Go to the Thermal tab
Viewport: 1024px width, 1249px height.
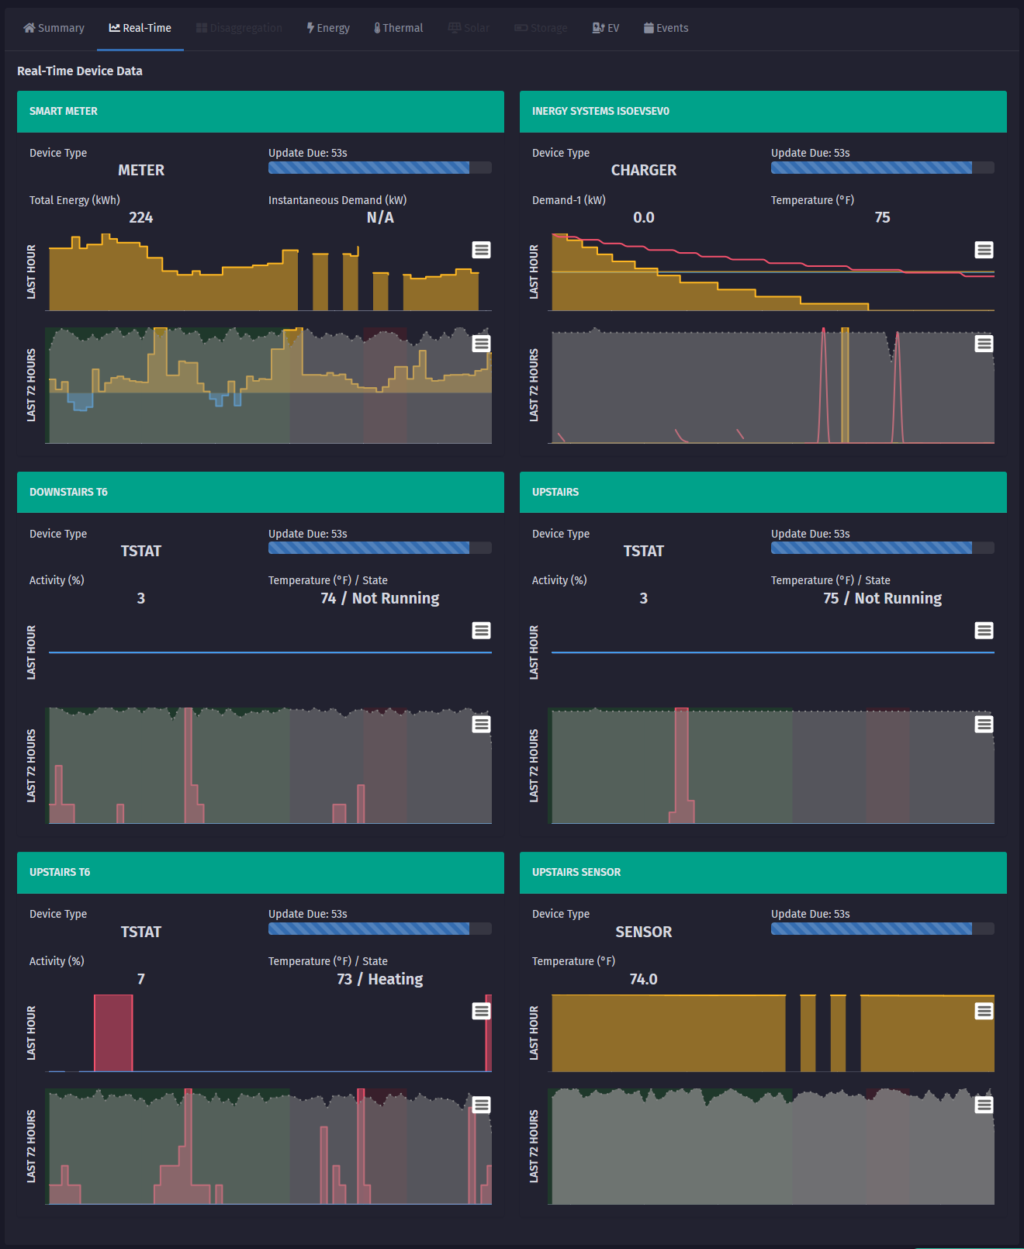398,28
